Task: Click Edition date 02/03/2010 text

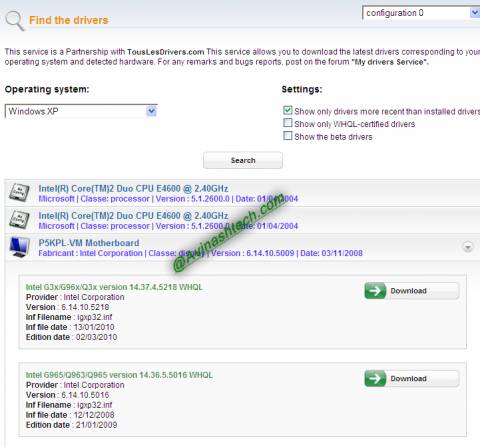Action: [71, 337]
